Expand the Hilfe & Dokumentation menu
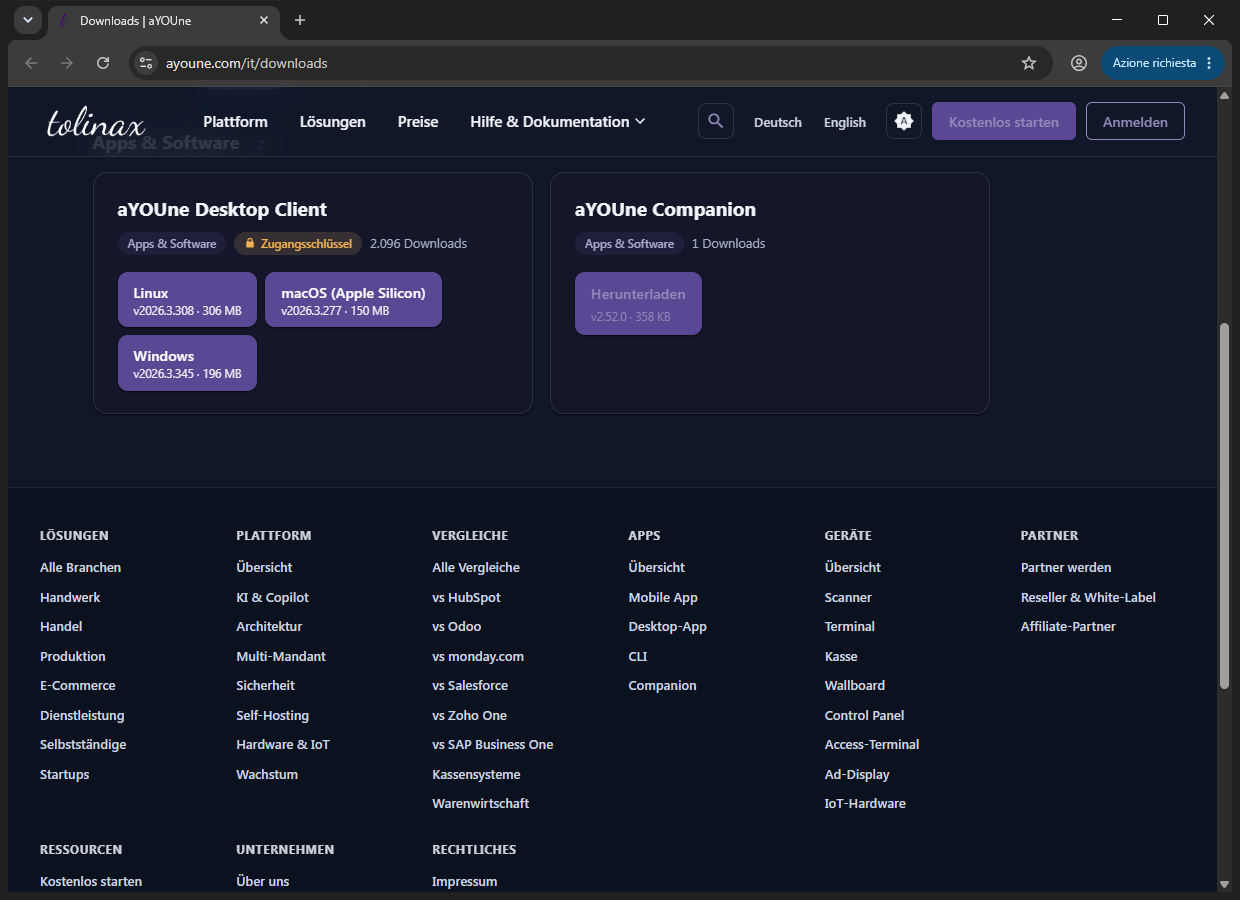 coord(558,122)
